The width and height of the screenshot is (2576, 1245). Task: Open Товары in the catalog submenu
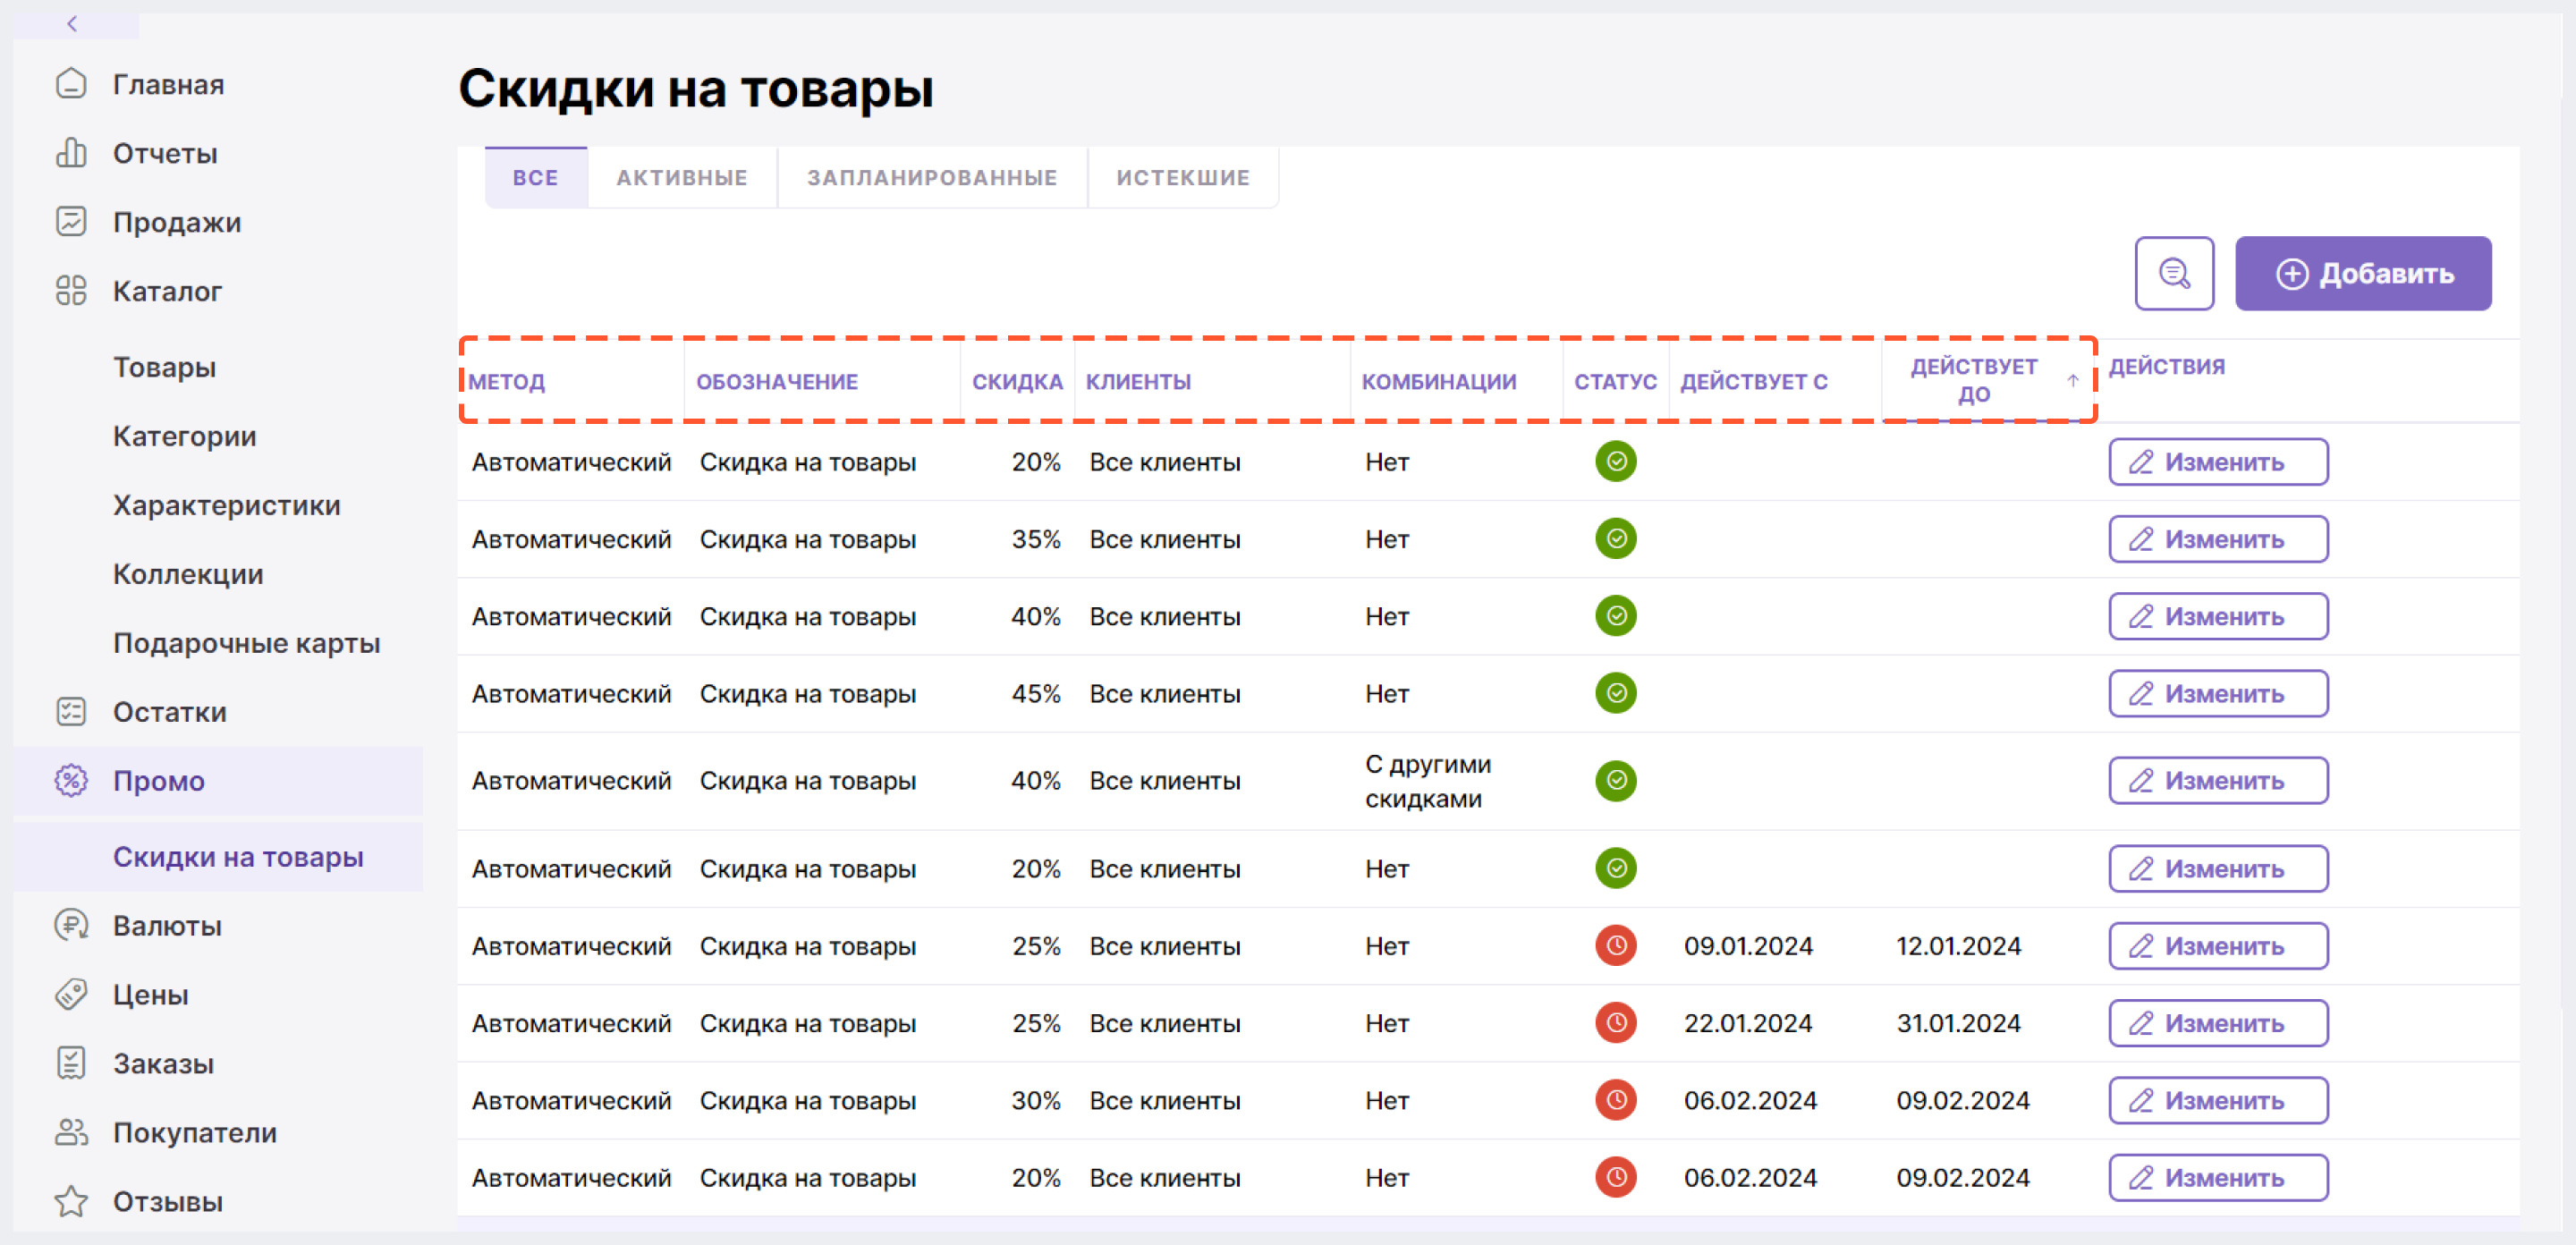(164, 367)
